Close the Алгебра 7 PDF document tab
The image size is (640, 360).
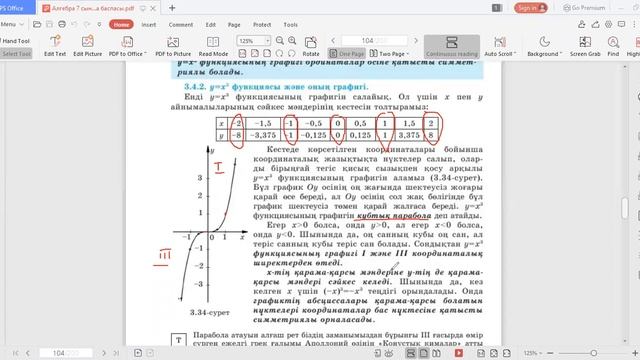tap(153, 8)
